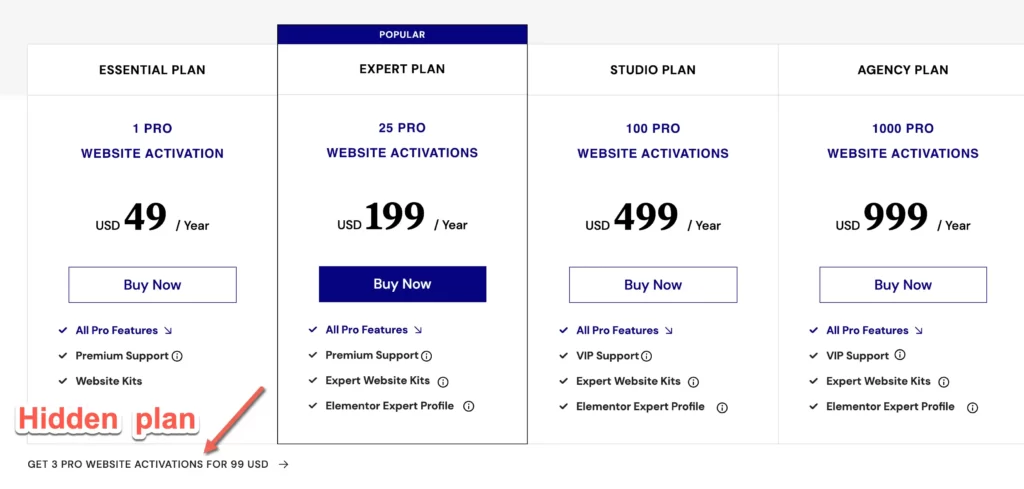Screen dimensions: 1024x489
Task: Click info icon beside Essential Premium Support
Action: [x=177, y=356]
